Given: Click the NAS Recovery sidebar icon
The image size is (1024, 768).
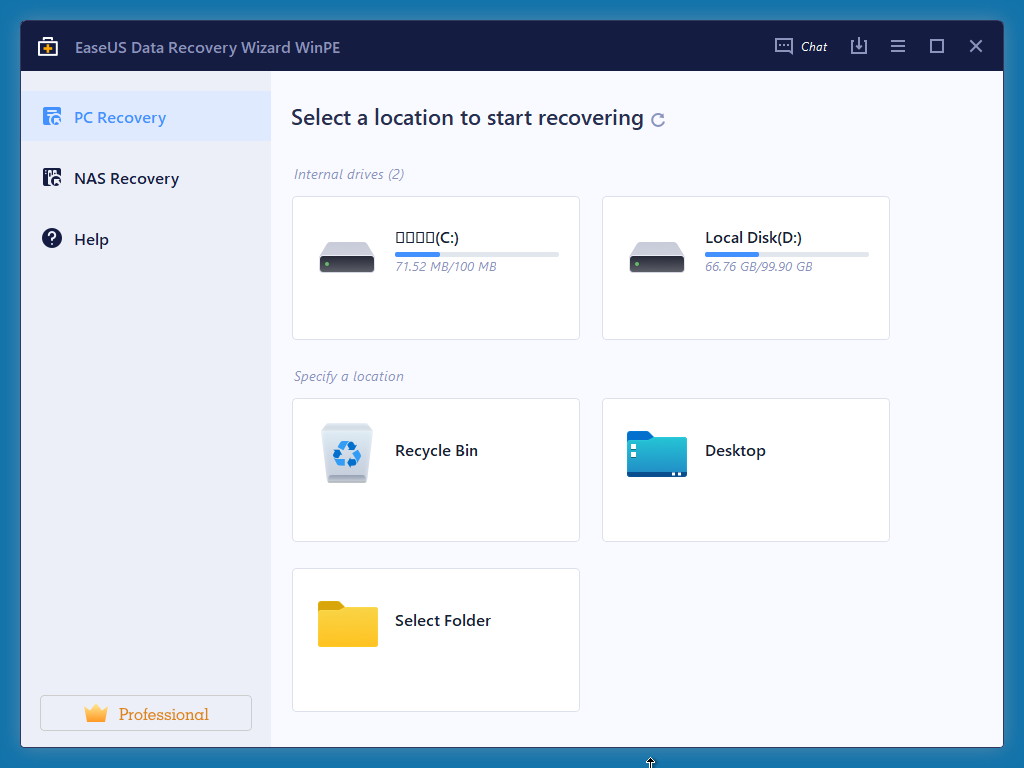Looking at the screenshot, I should pos(52,178).
